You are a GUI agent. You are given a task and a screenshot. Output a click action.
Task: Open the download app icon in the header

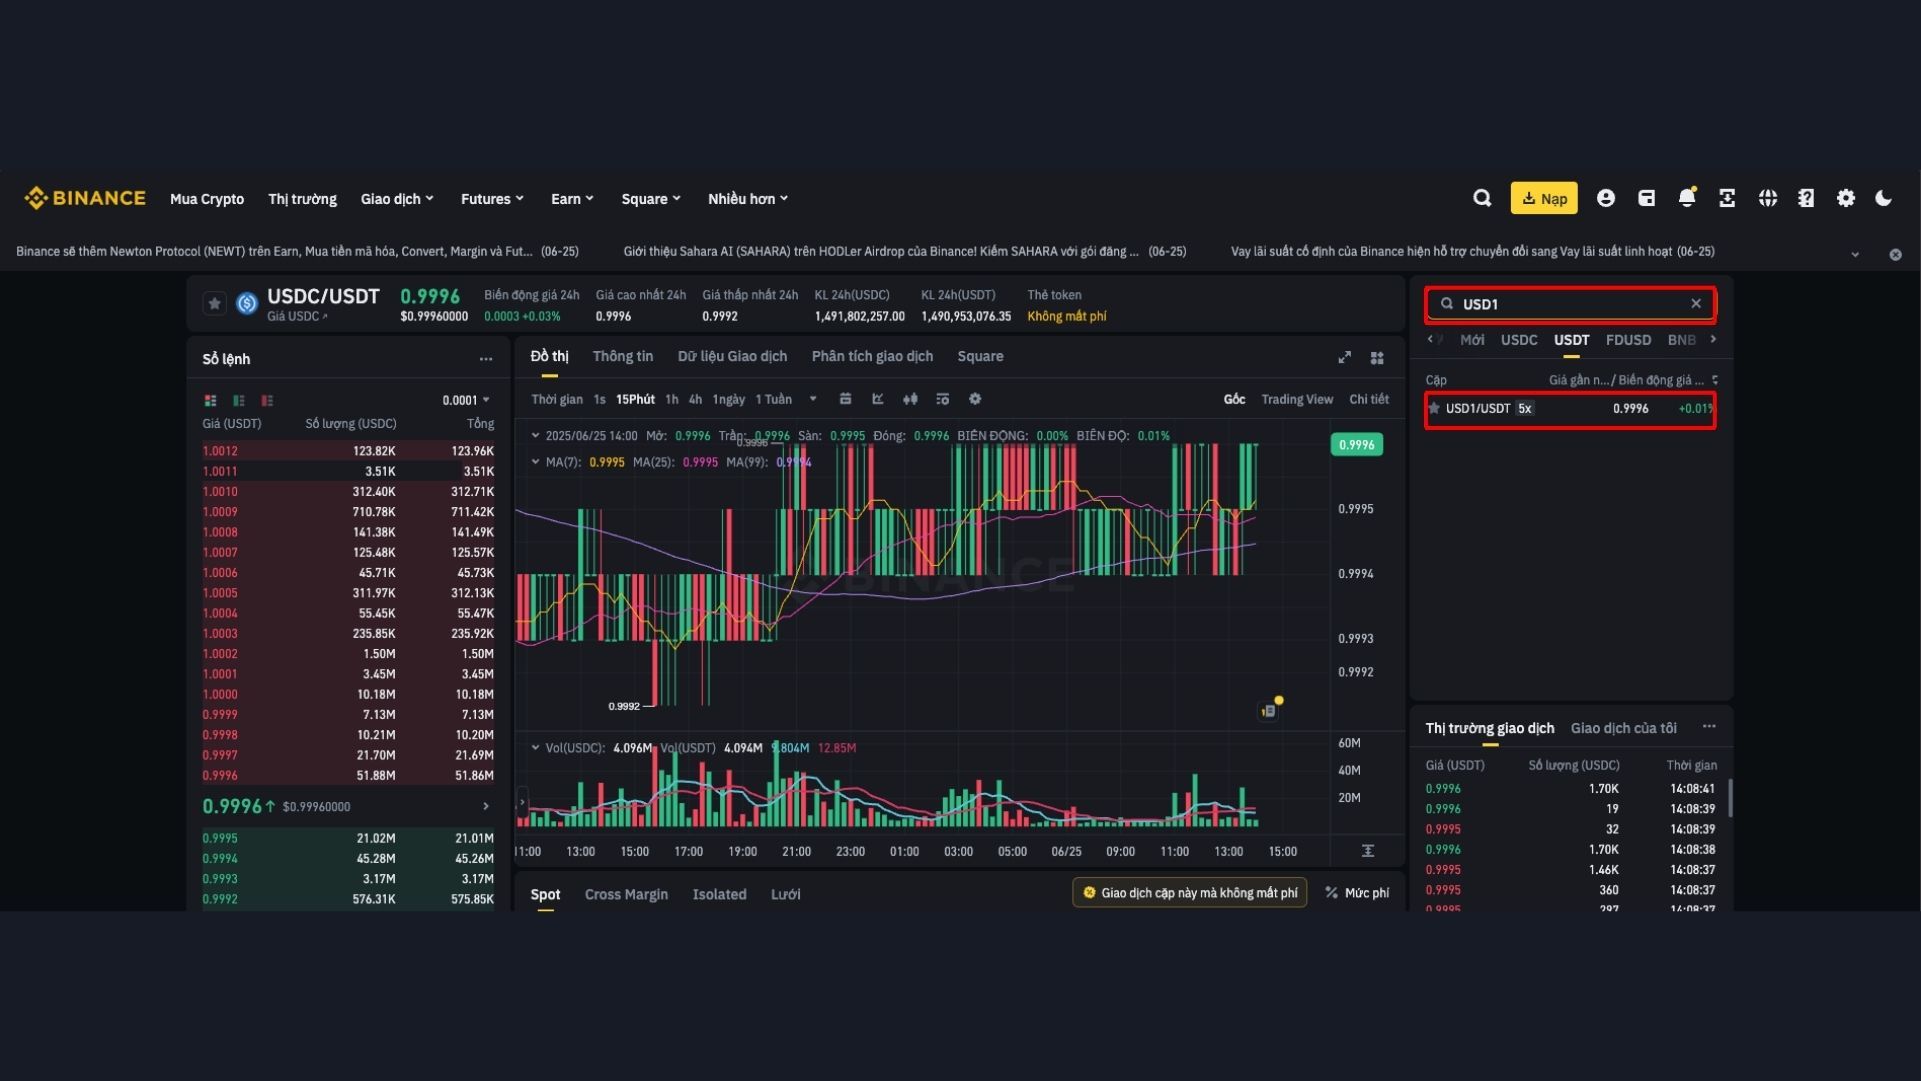[1727, 198]
